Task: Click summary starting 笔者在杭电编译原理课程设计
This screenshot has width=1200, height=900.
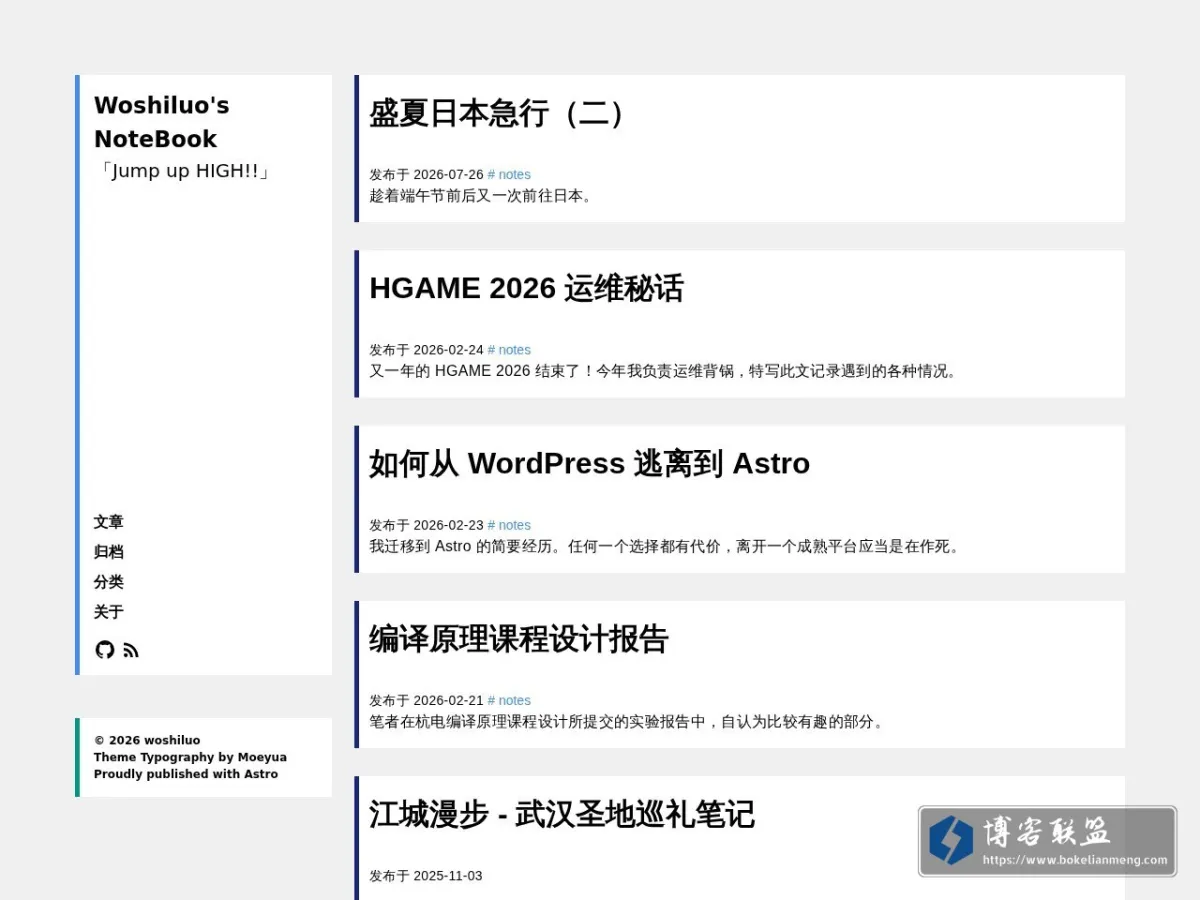Action: pos(629,721)
